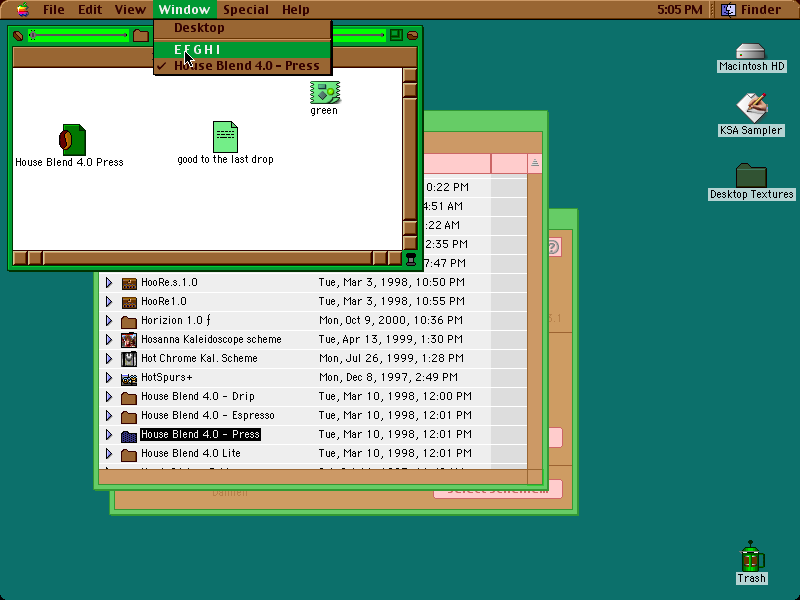Expand the House Blend 4.0 - Espresso folder triangle

[x=109, y=415]
